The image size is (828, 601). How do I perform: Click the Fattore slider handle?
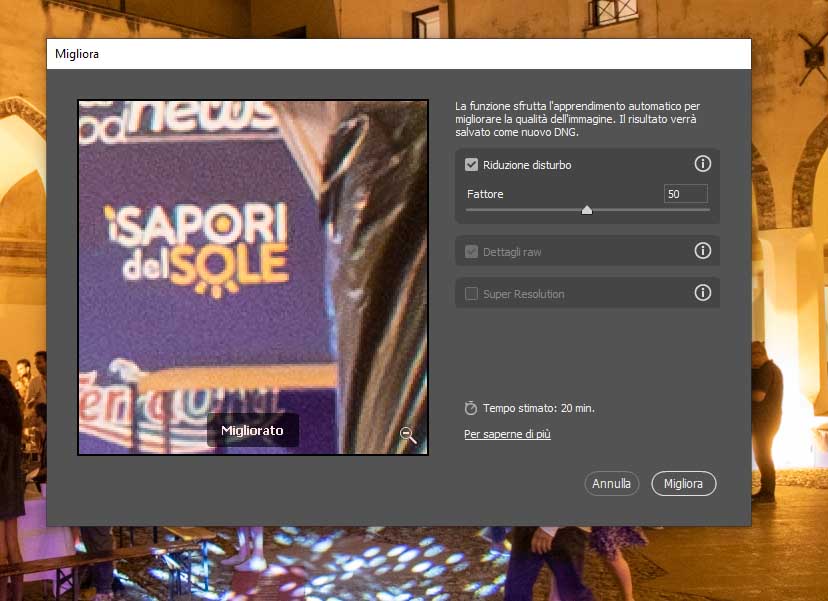tap(587, 210)
